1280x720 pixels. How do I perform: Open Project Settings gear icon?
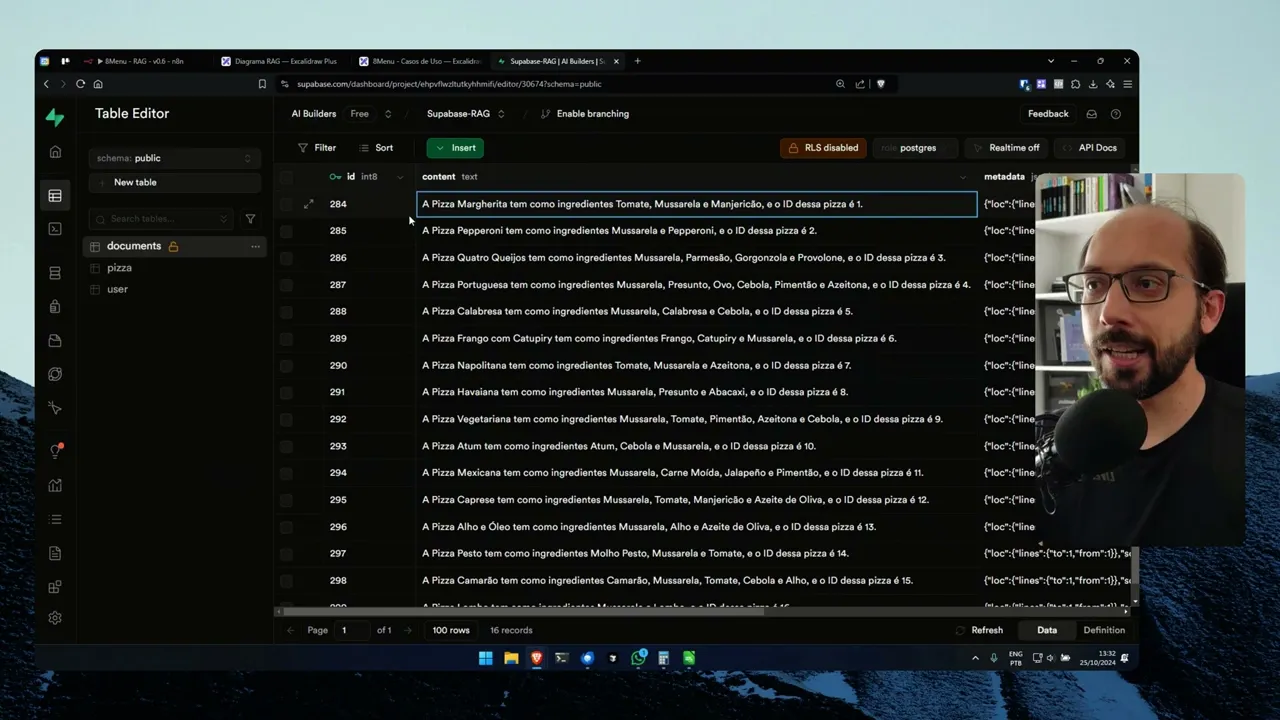55,618
